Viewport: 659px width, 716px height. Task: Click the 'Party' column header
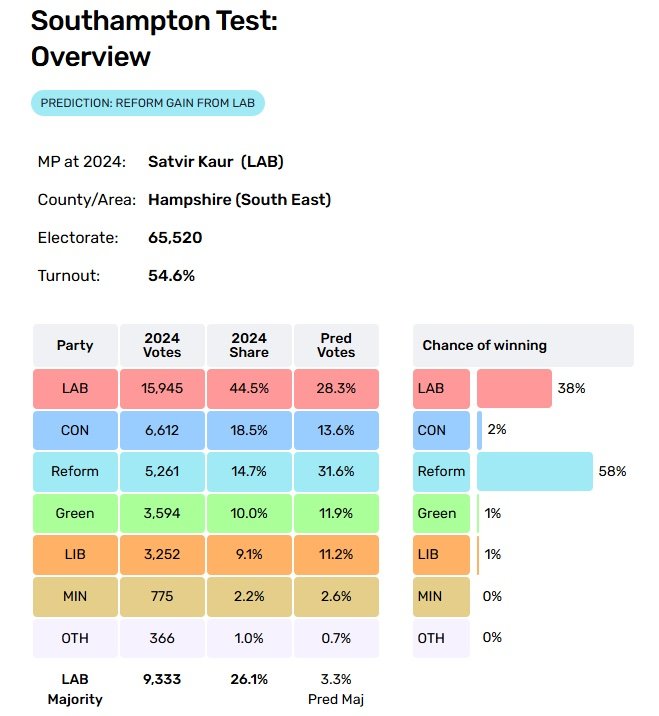pyautogui.click(x=75, y=345)
